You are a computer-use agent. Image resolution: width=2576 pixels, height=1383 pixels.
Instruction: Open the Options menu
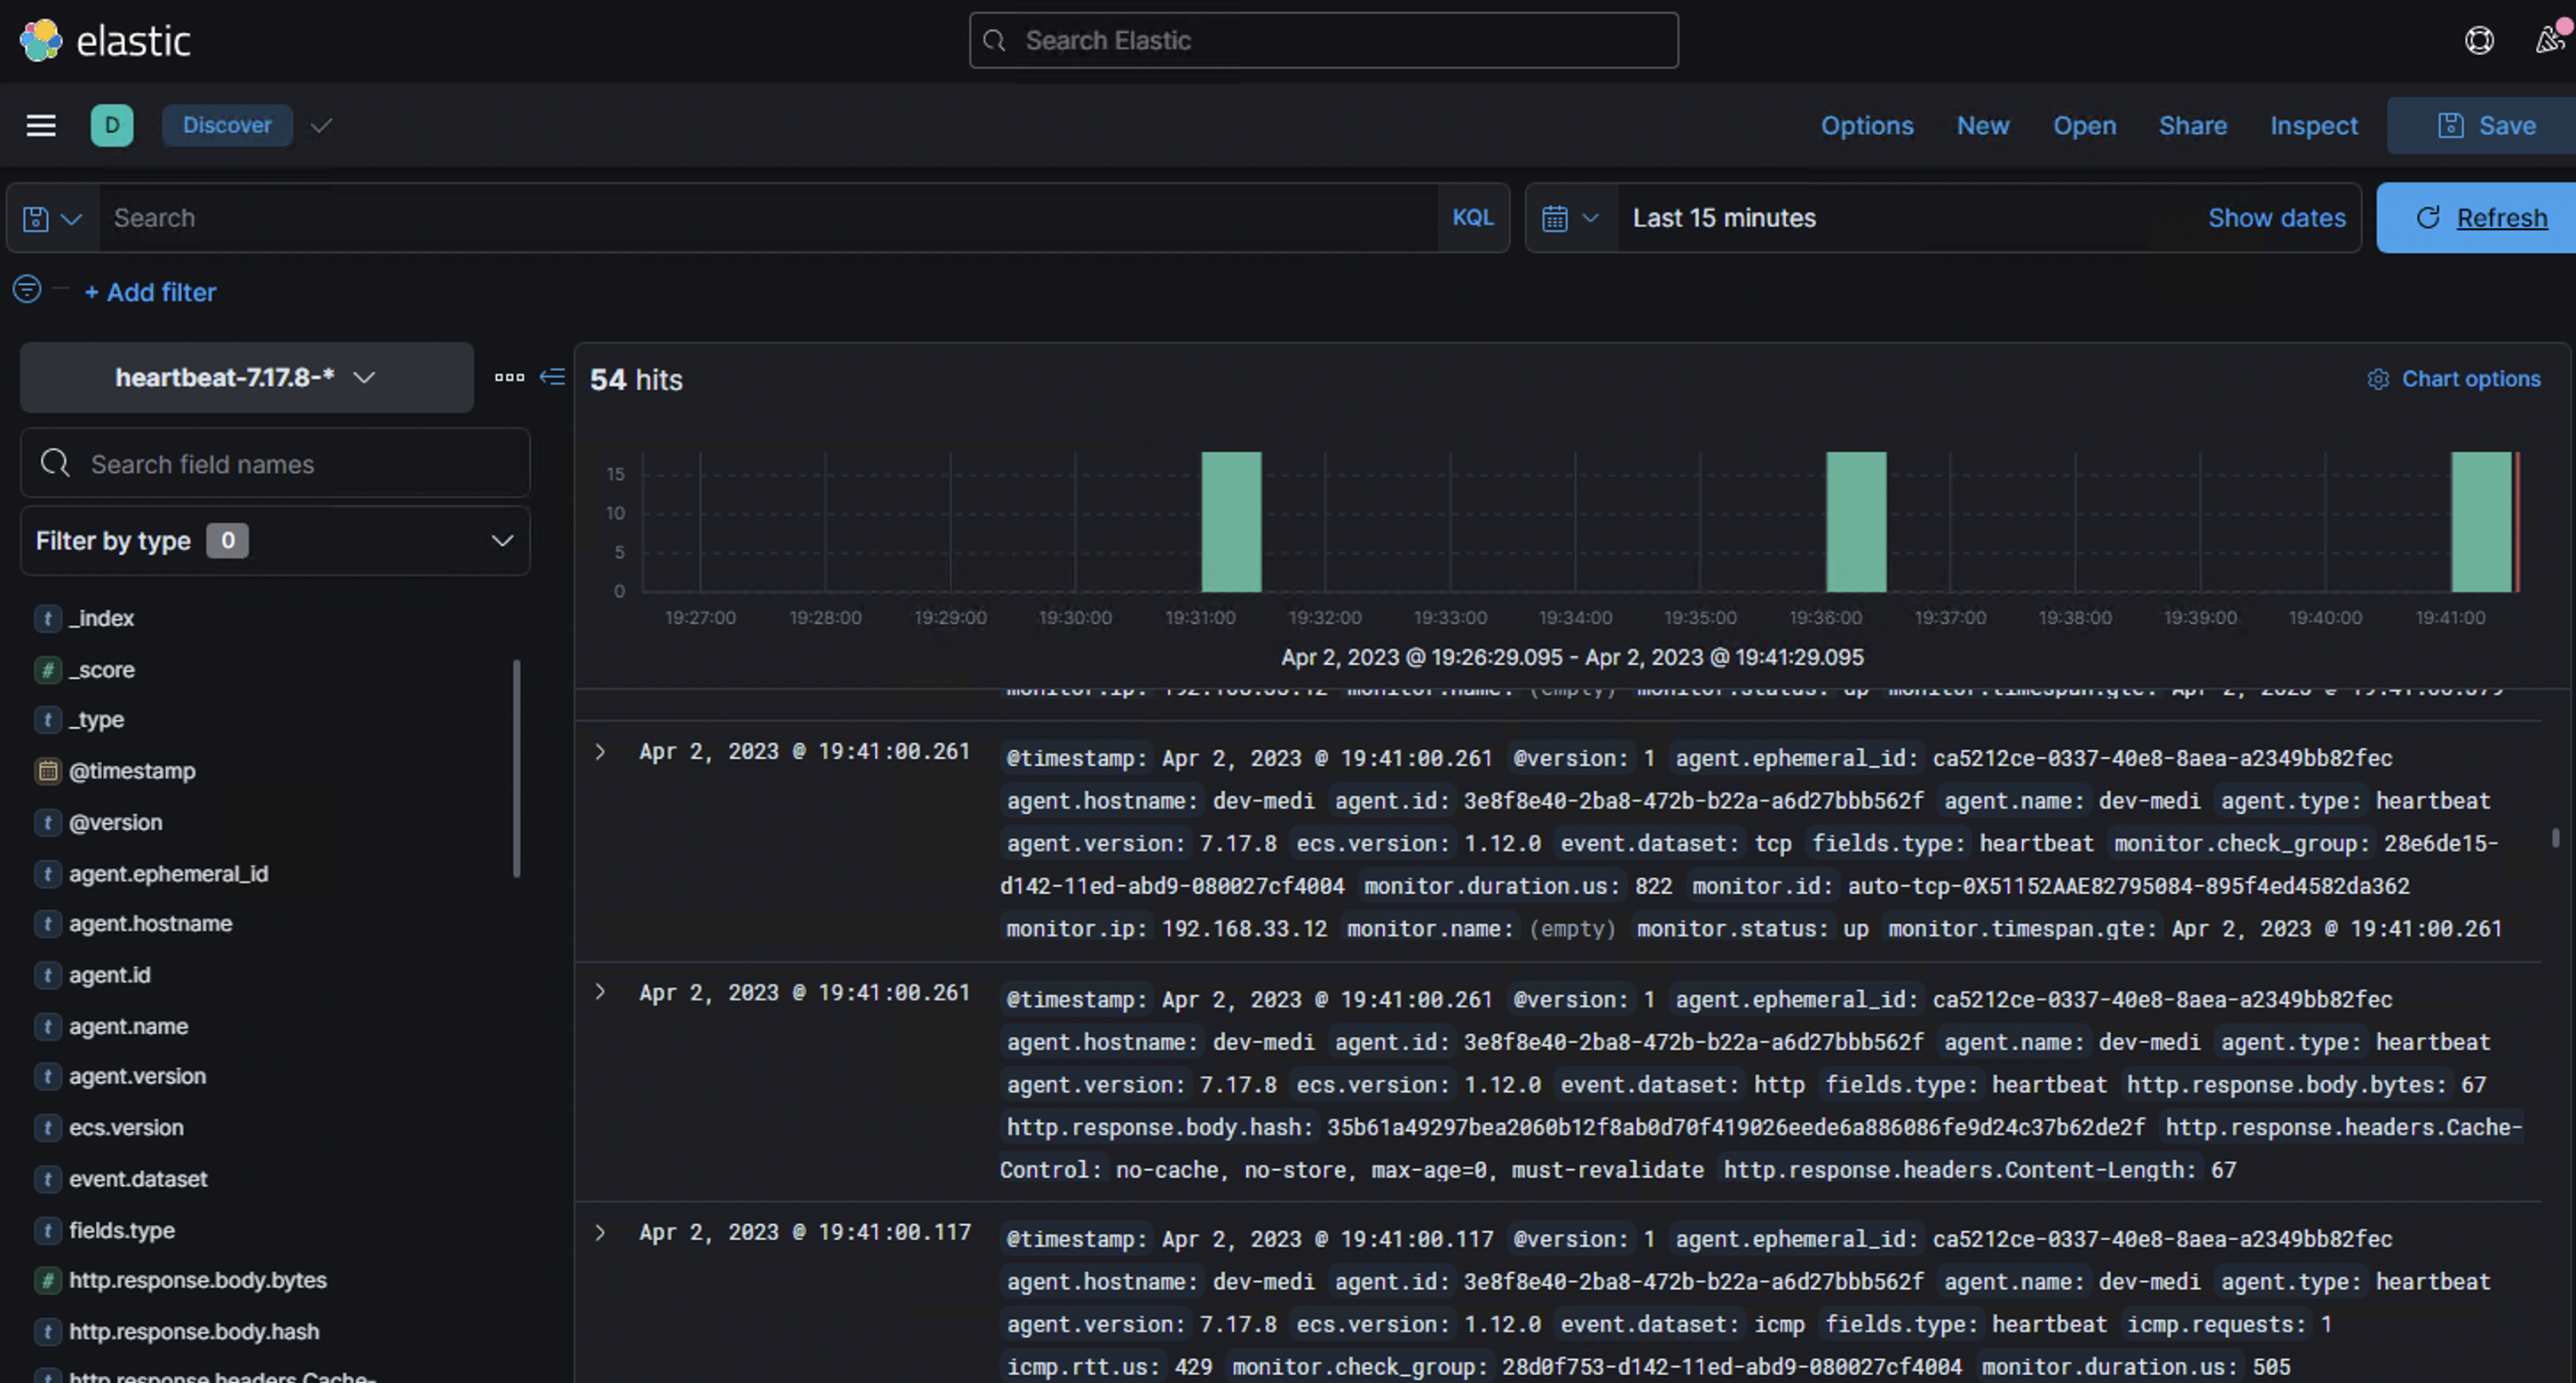click(1867, 125)
